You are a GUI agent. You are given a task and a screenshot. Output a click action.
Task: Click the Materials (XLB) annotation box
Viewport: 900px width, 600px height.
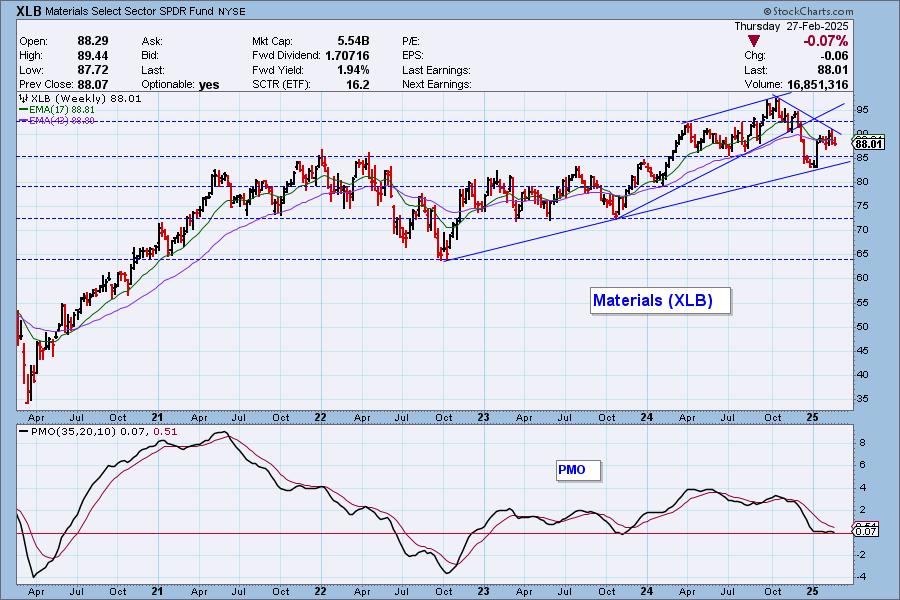tap(660, 300)
